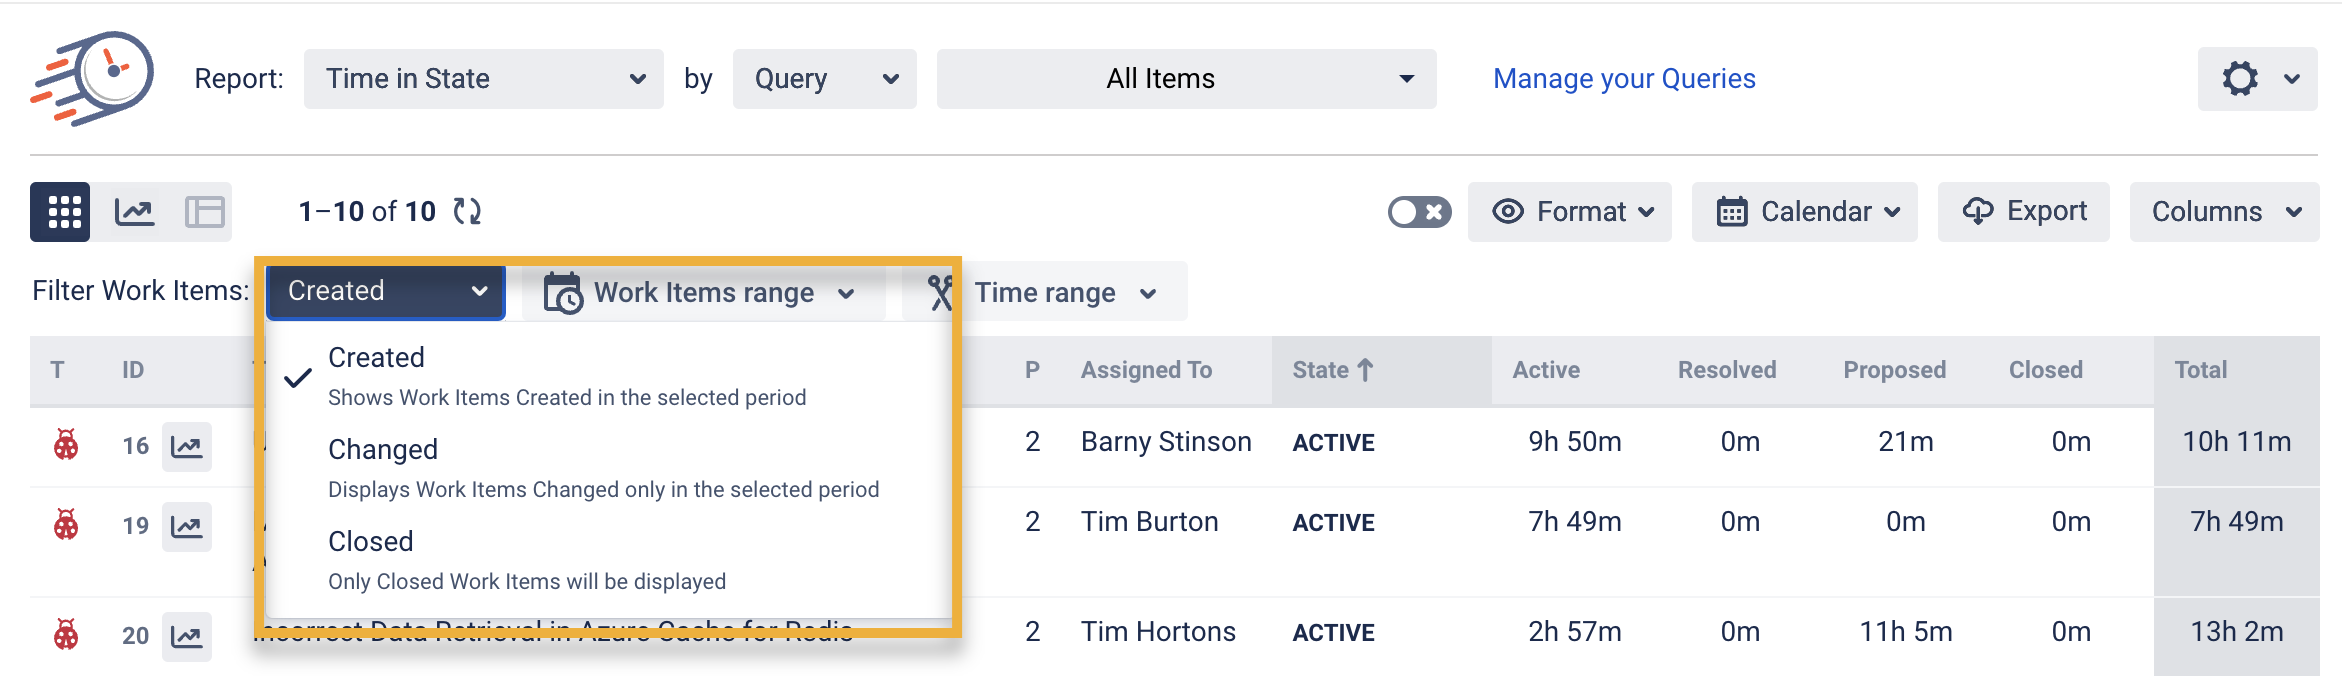Screen dimensions: 2342x676
Task: Select the Changed filter option
Action: coord(603,468)
